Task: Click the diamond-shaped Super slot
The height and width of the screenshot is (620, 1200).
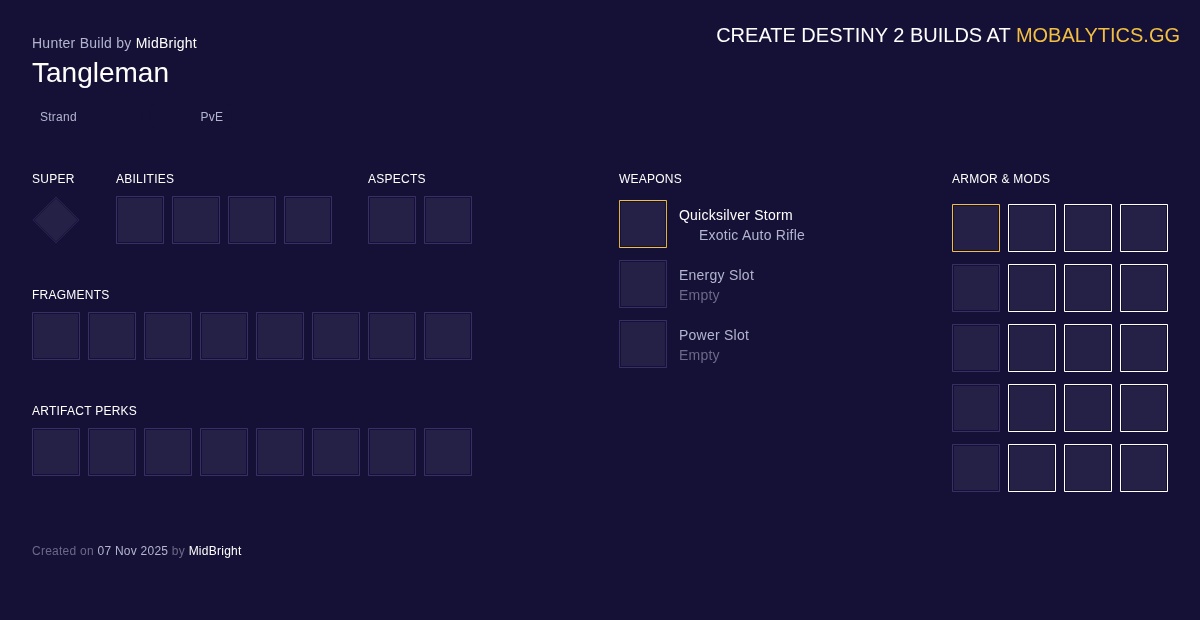Action: click(56, 220)
